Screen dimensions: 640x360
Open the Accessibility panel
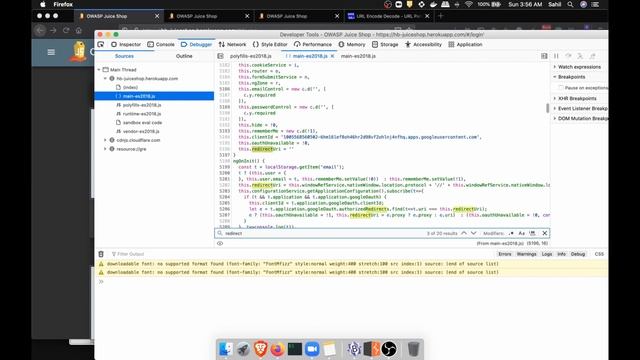(x=423, y=44)
